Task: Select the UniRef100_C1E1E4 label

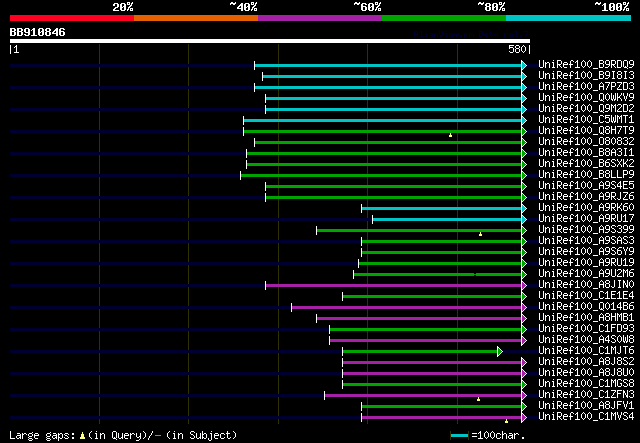Action: [586, 296]
